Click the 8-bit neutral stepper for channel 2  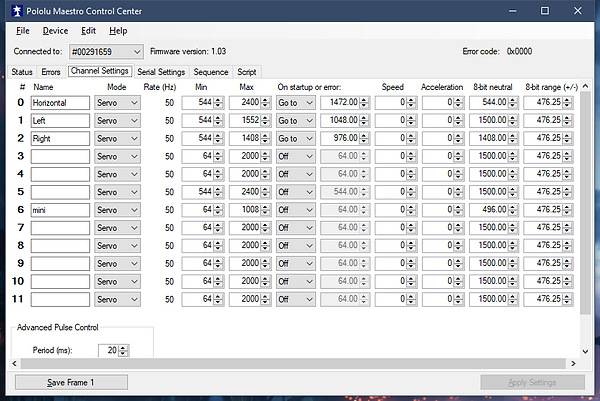click(x=513, y=139)
